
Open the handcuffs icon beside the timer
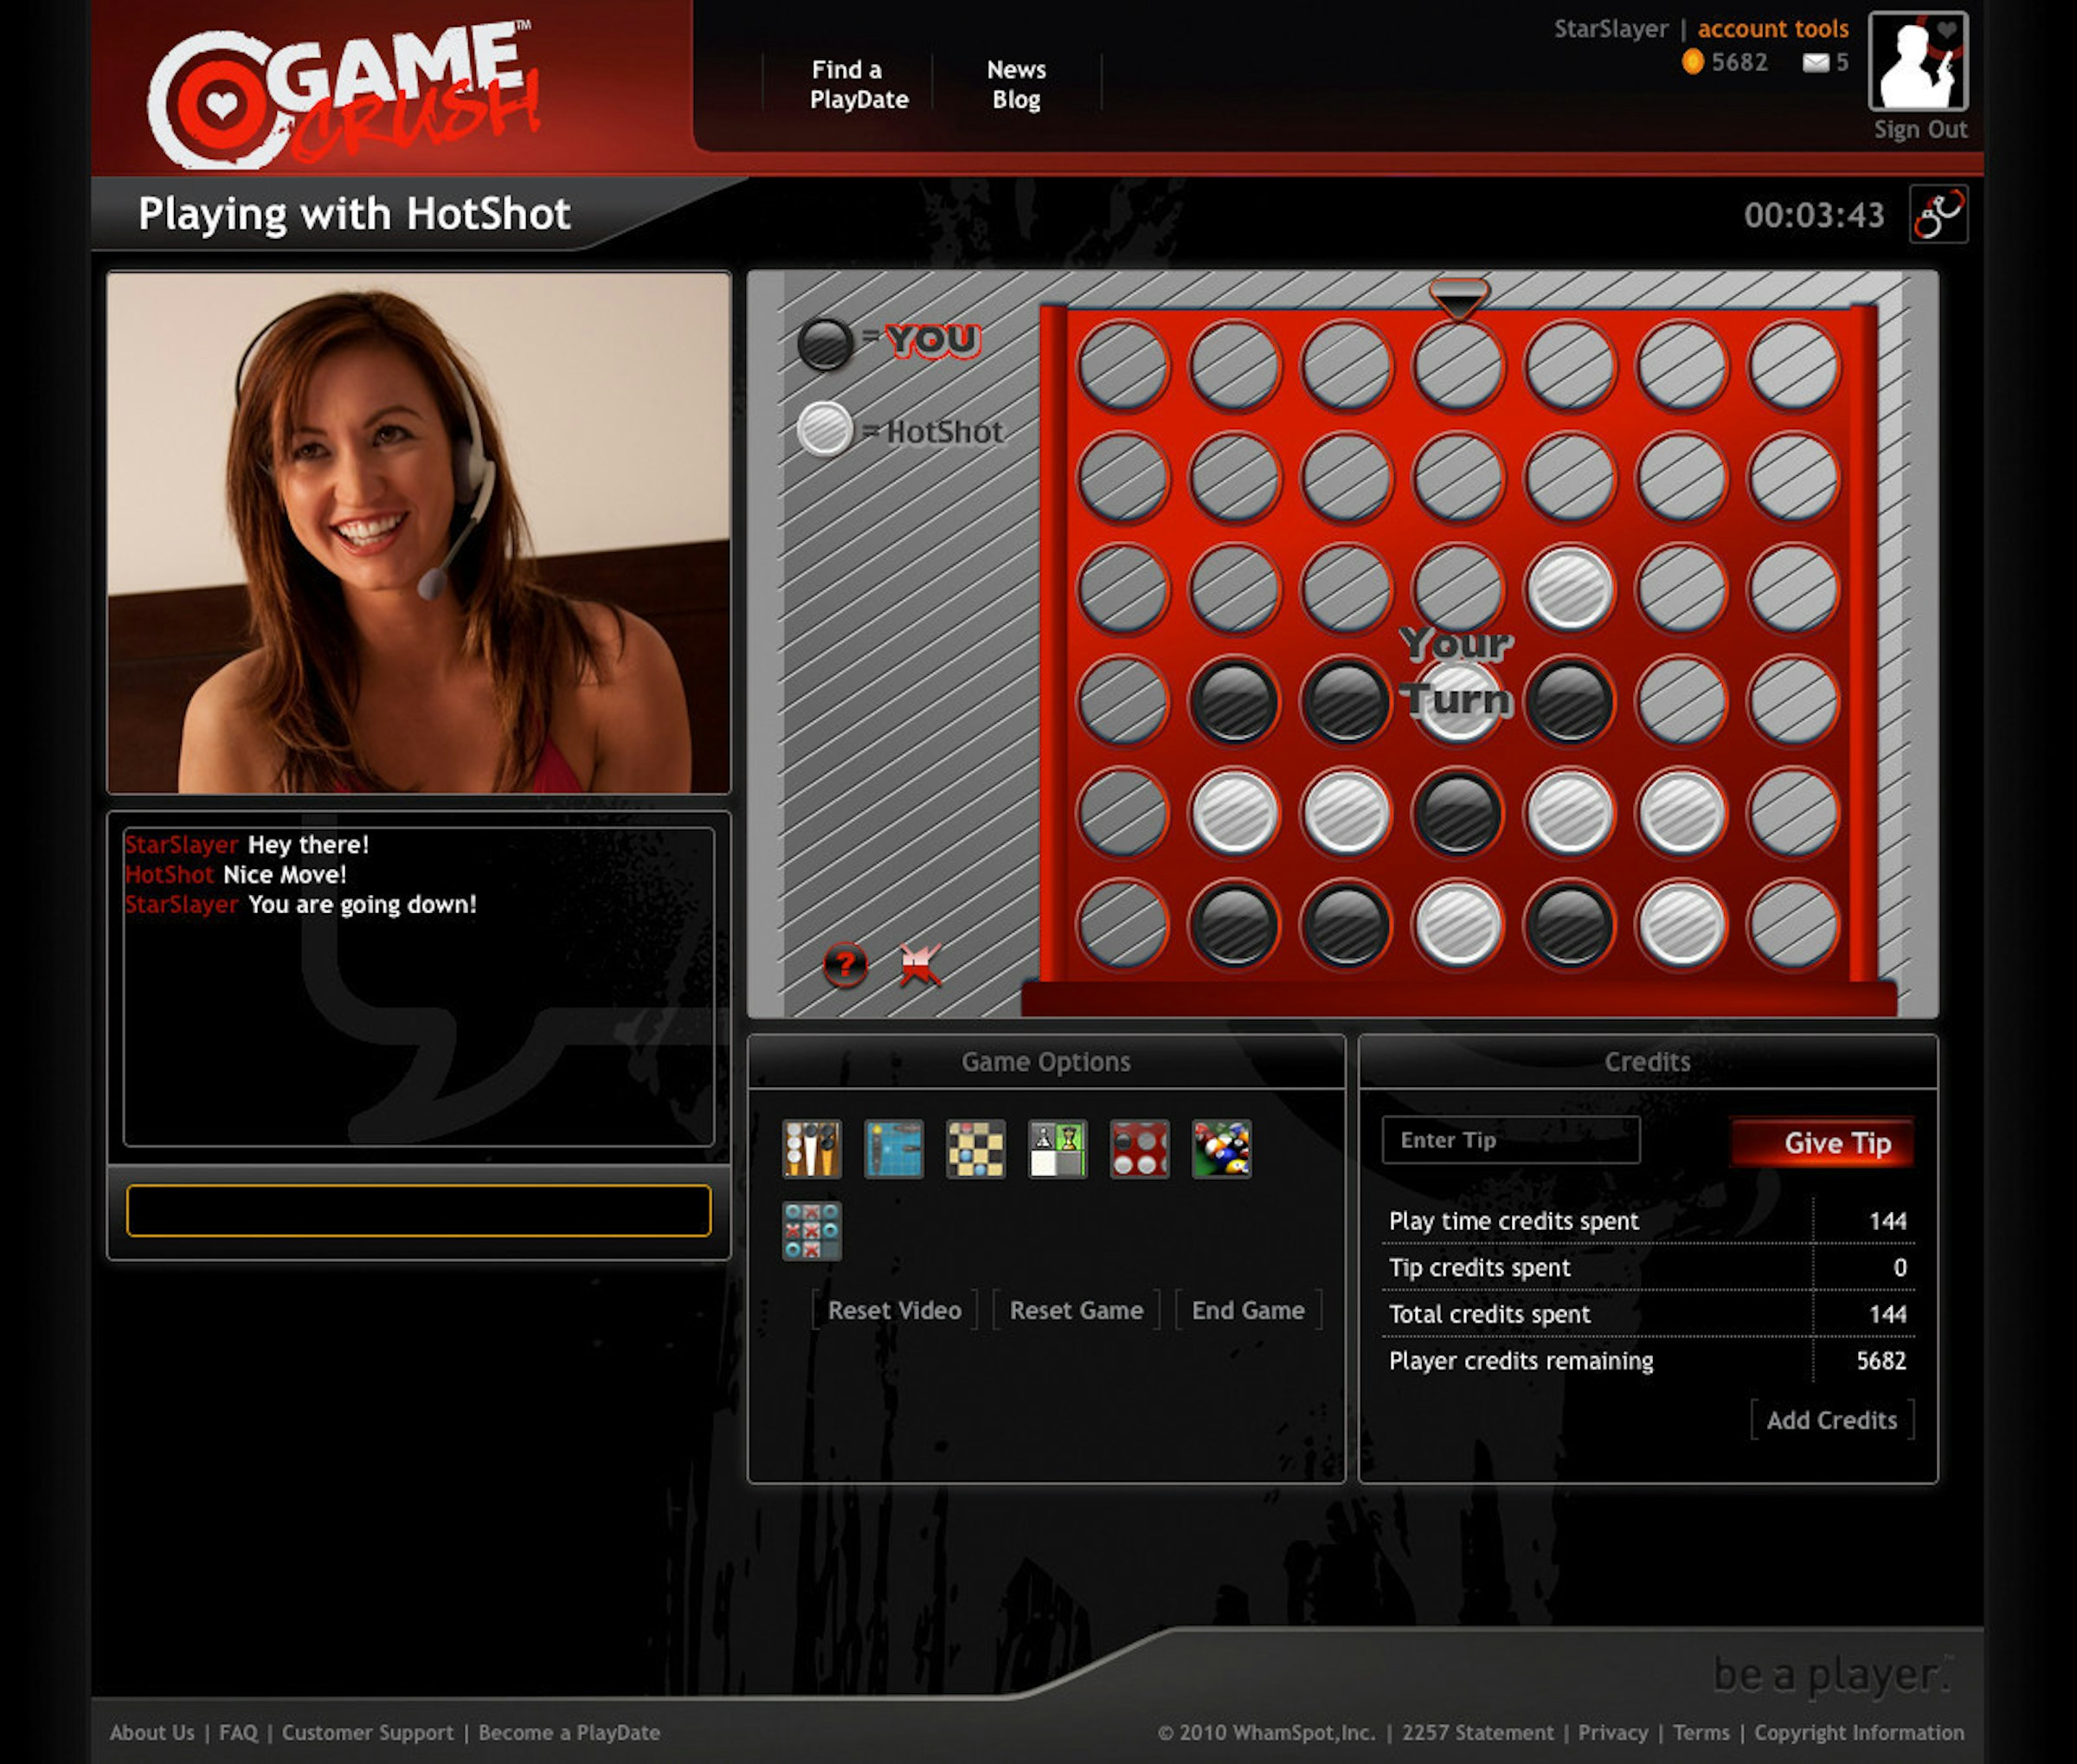[1938, 214]
